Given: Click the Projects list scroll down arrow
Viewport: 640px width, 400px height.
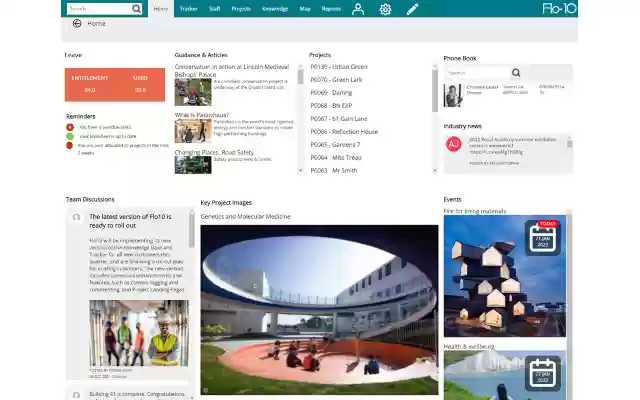Looking at the screenshot, I should point(435,170).
